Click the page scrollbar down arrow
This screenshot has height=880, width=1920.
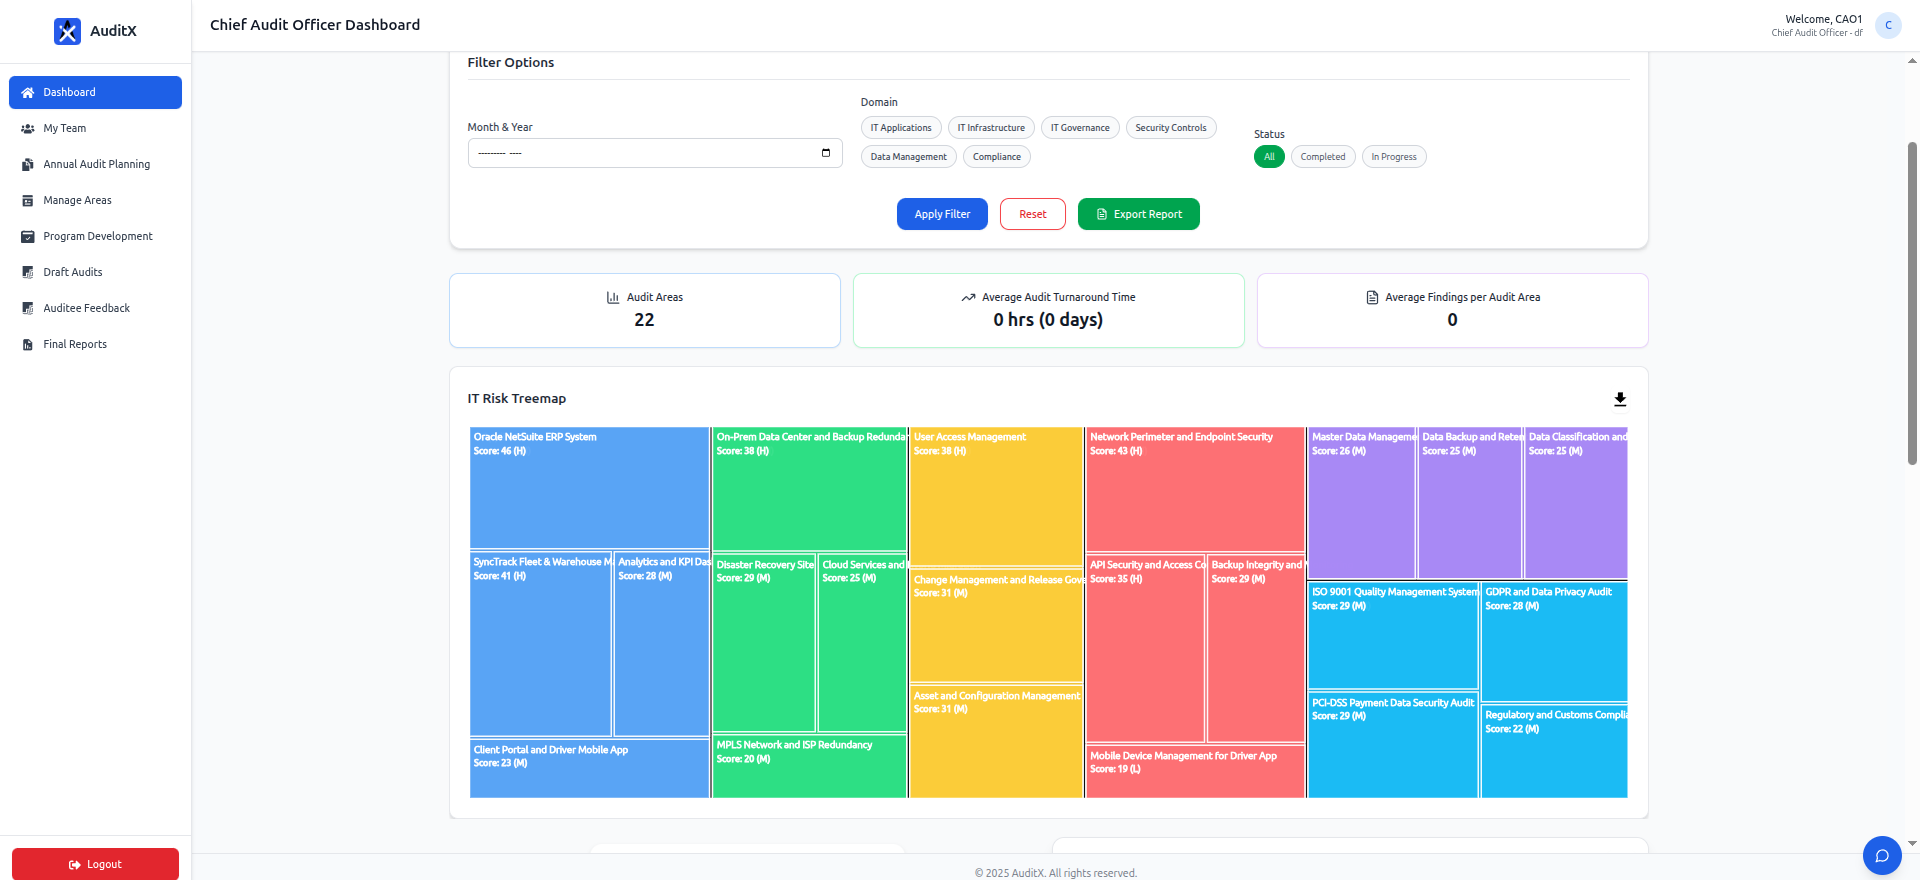(x=1912, y=843)
